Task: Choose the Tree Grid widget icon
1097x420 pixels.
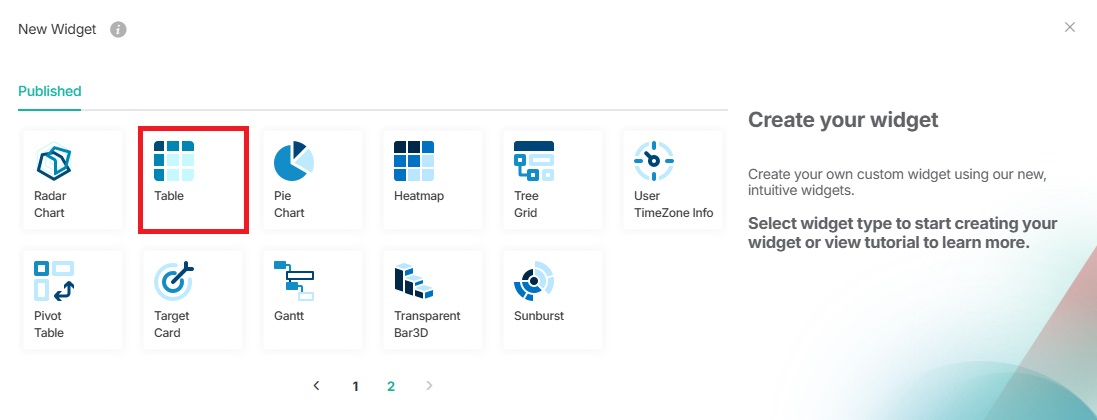Action: click(534, 160)
